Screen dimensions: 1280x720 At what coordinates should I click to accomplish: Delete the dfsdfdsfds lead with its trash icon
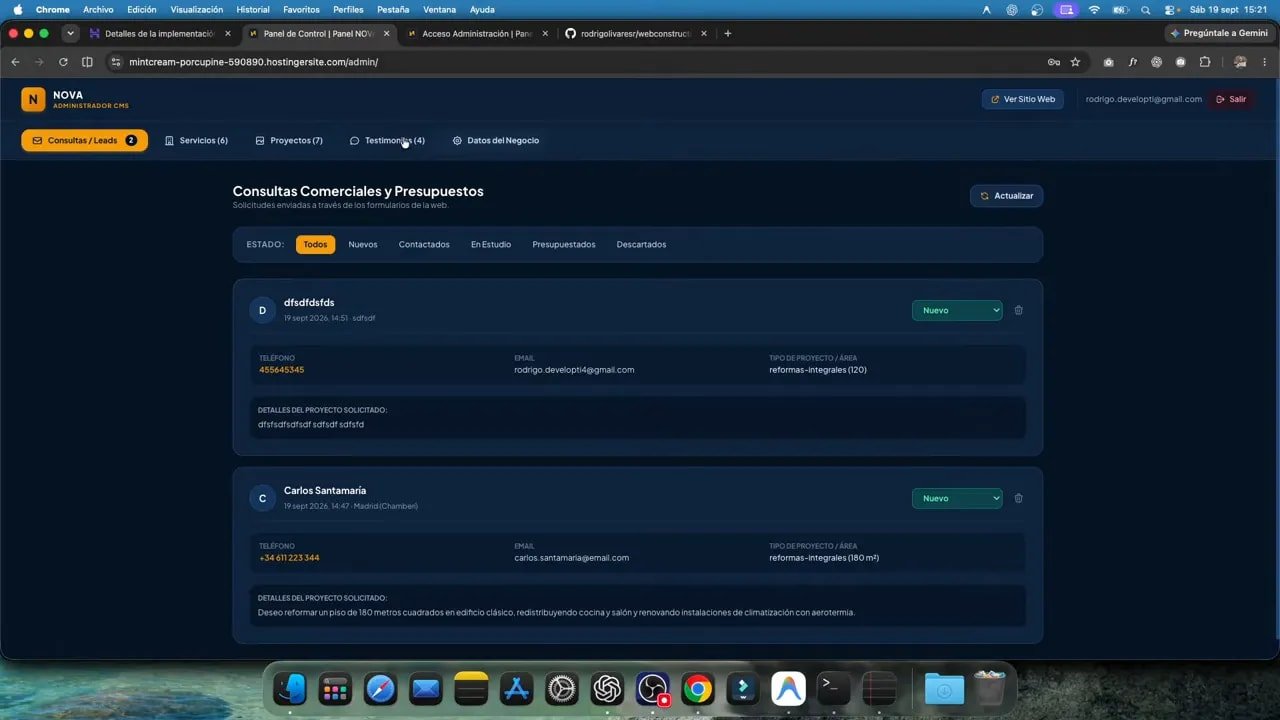pos(1018,310)
